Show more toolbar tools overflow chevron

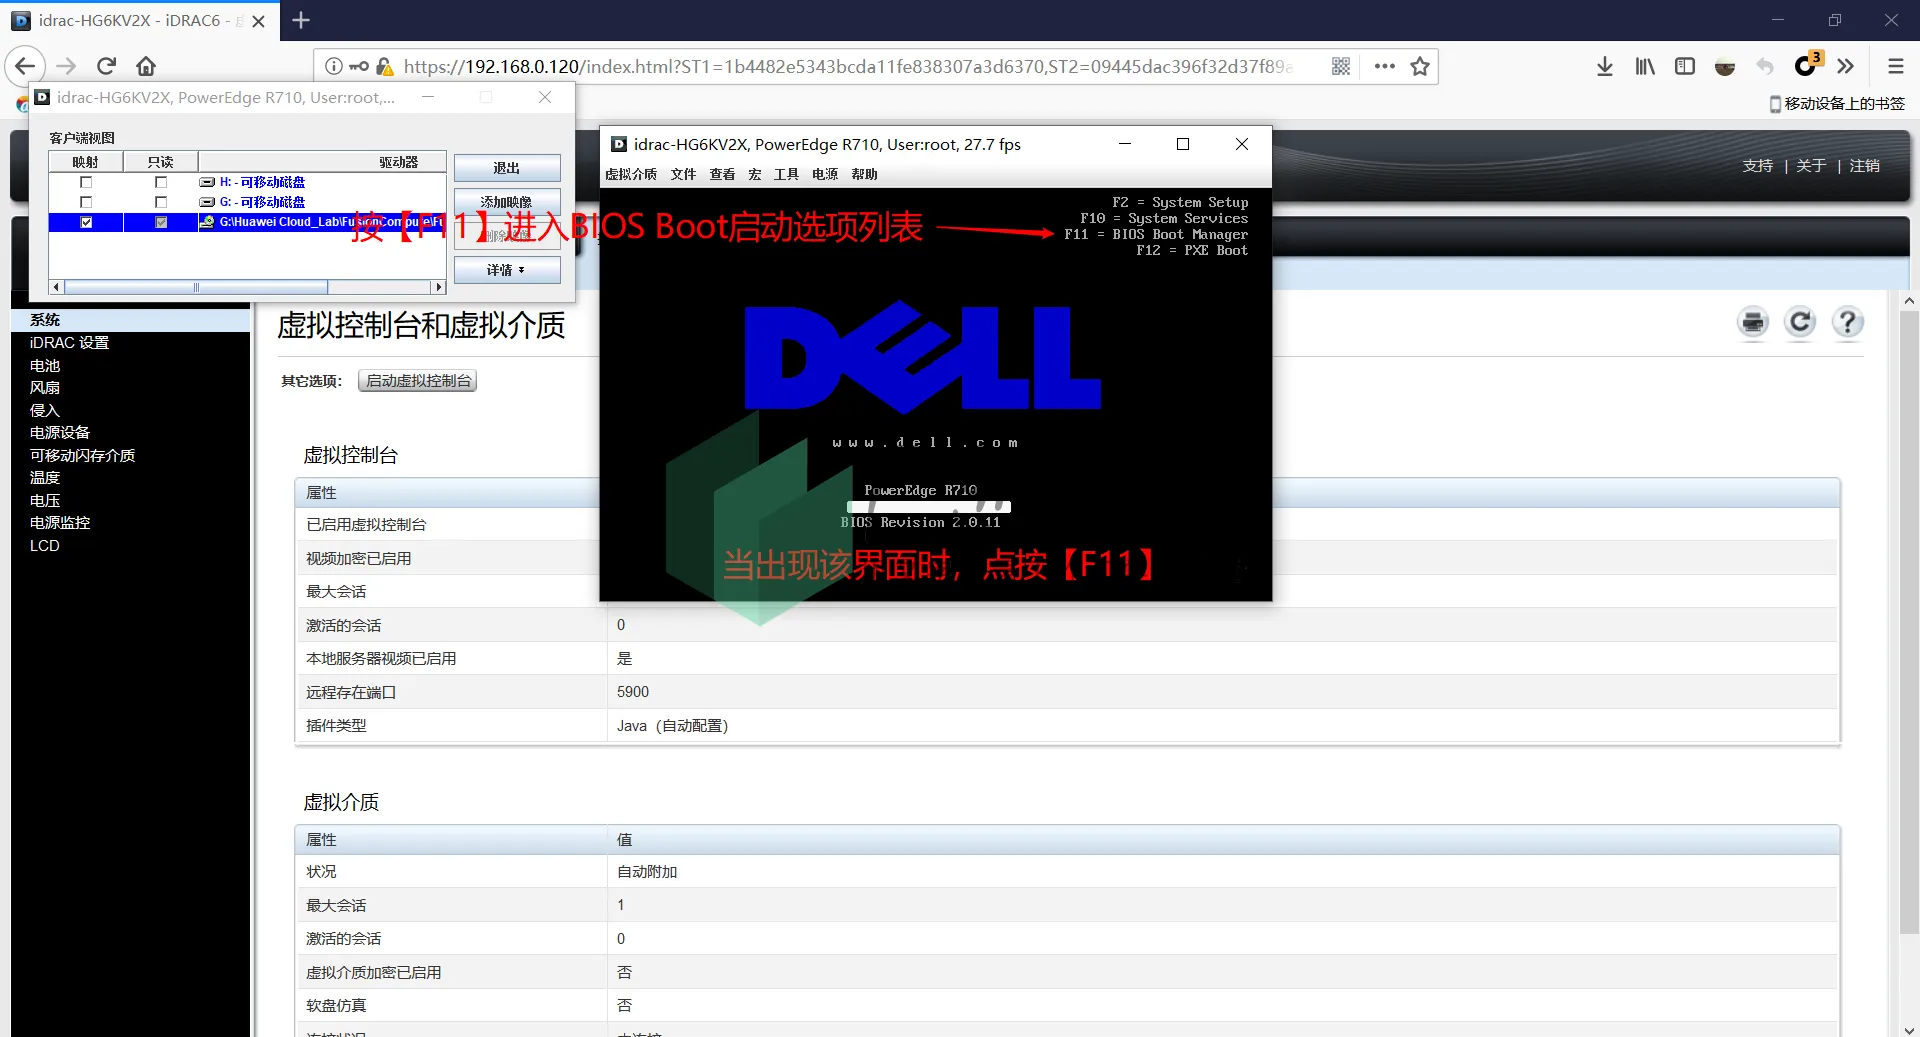(x=1846, y=66)
